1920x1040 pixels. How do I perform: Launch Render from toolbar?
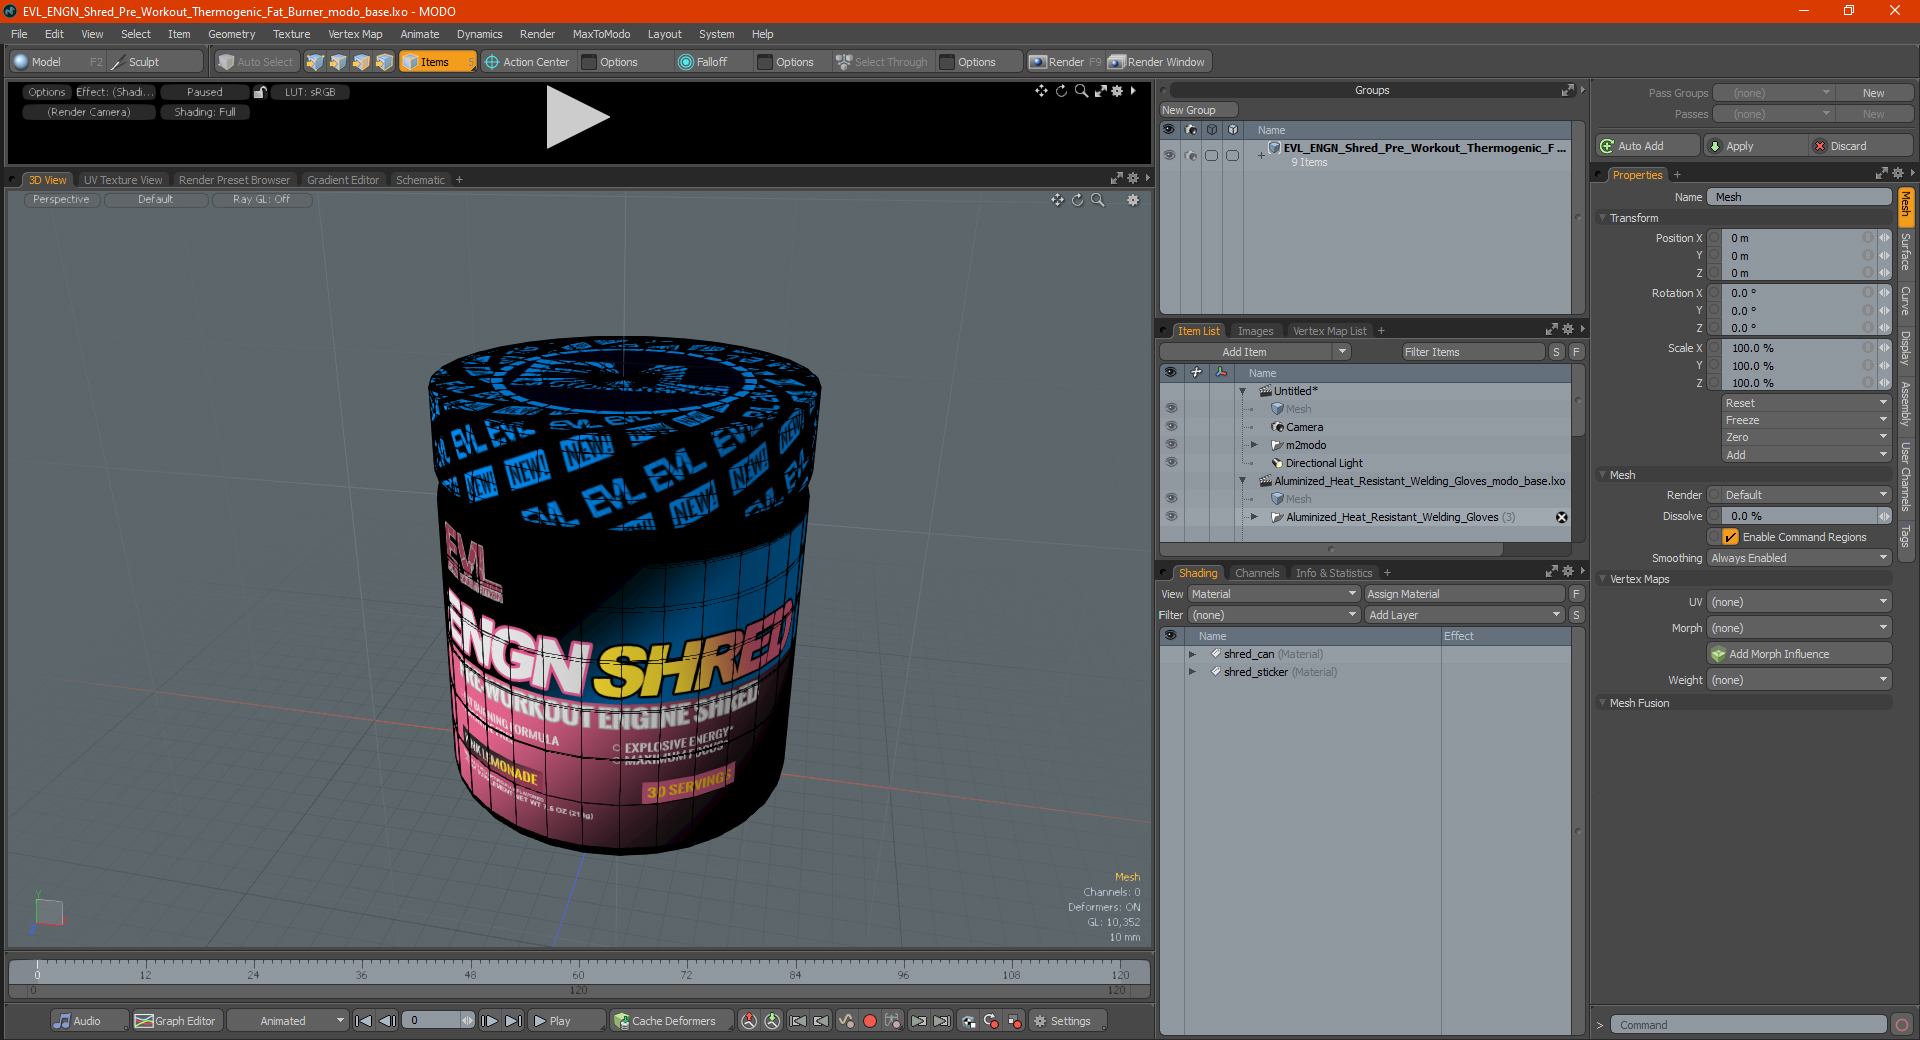[1065, 62]
